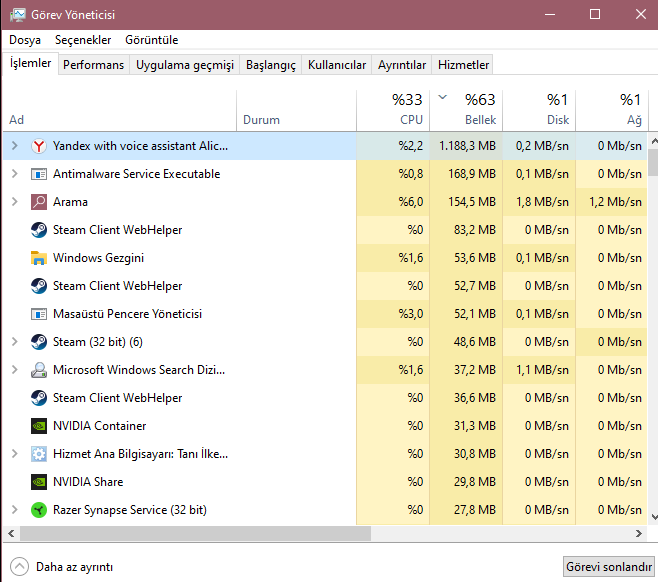Click the Antimalware Service Executable icon

(39, 174)
